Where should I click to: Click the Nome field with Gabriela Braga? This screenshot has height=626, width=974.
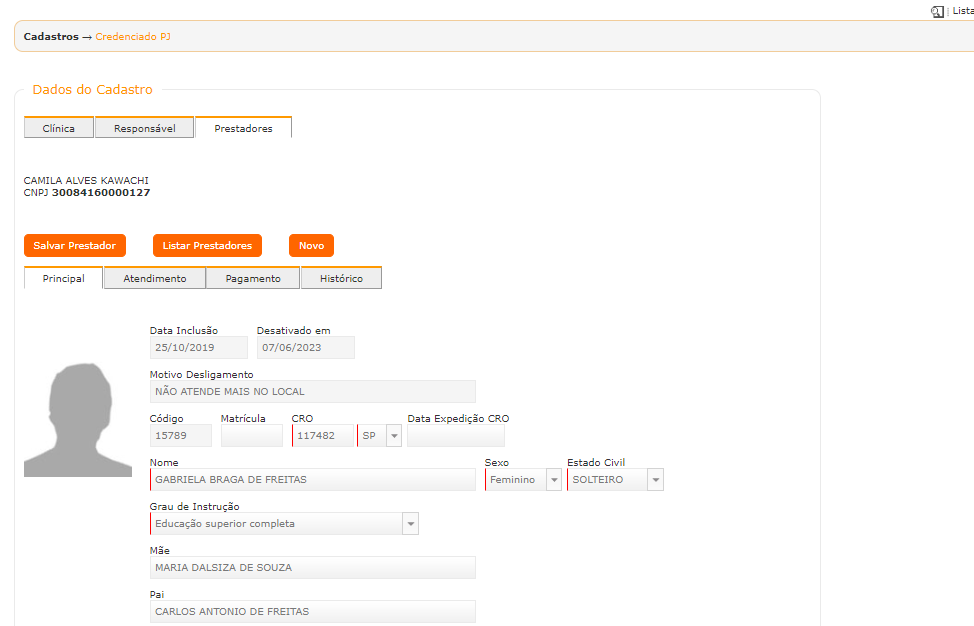pyautogui.click(x=312, y=479)
